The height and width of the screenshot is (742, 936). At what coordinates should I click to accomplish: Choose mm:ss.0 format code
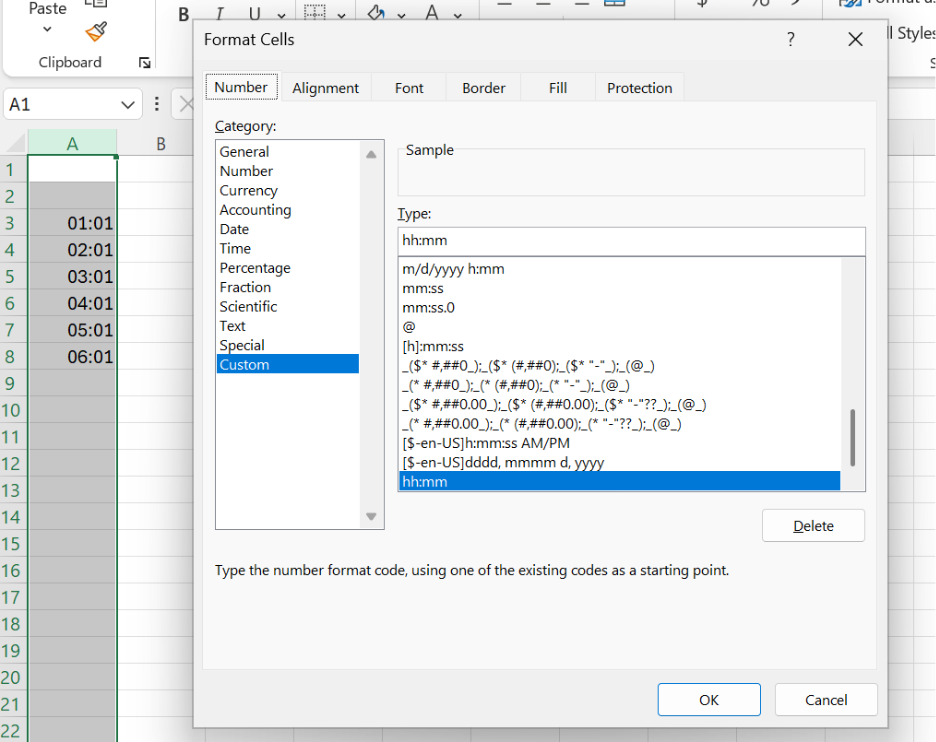coord(620,308)
